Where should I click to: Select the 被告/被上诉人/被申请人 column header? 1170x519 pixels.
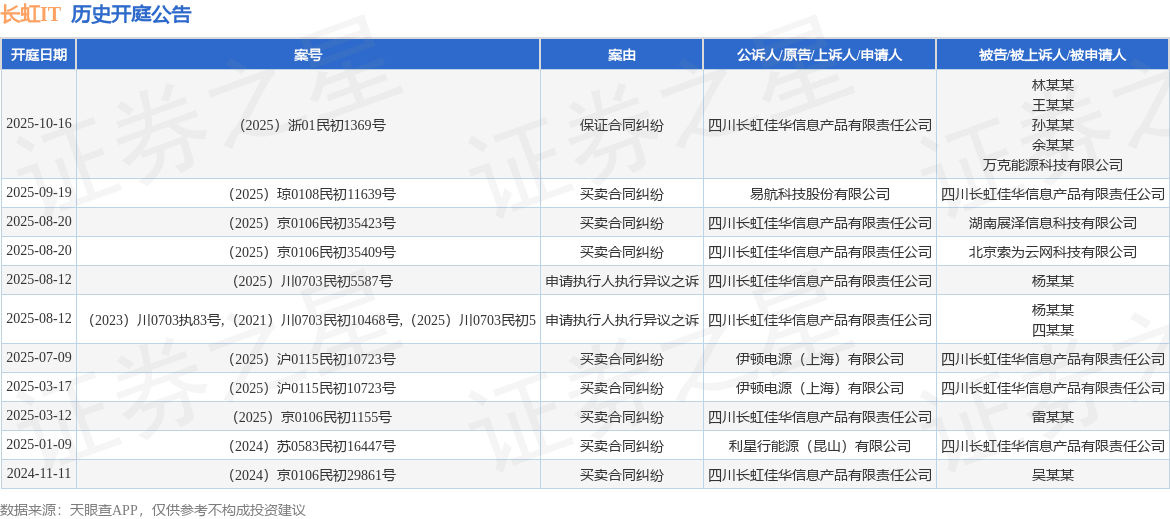(1053, 54)
